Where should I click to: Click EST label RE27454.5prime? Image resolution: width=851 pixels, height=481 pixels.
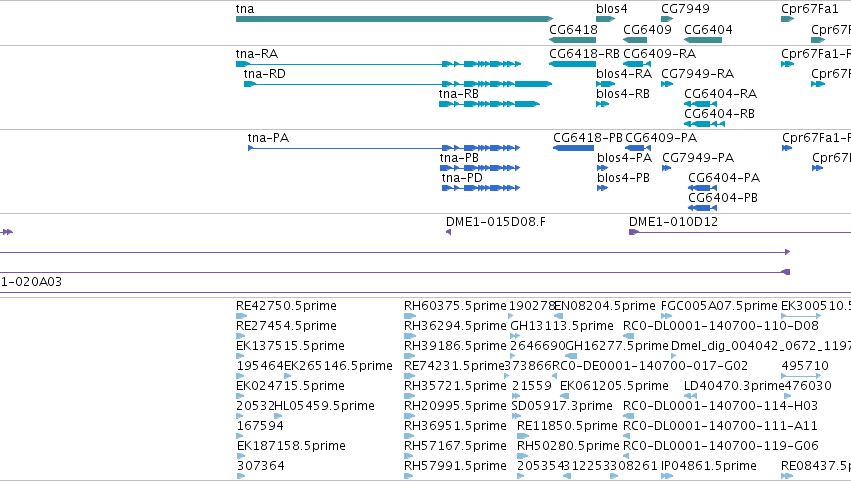[x=286, y=326]
